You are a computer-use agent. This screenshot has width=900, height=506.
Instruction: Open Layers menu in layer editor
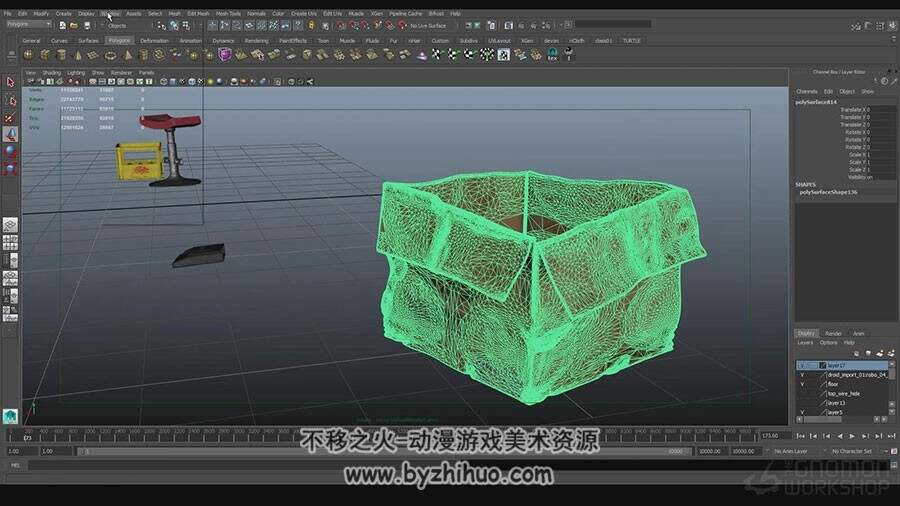805,342
